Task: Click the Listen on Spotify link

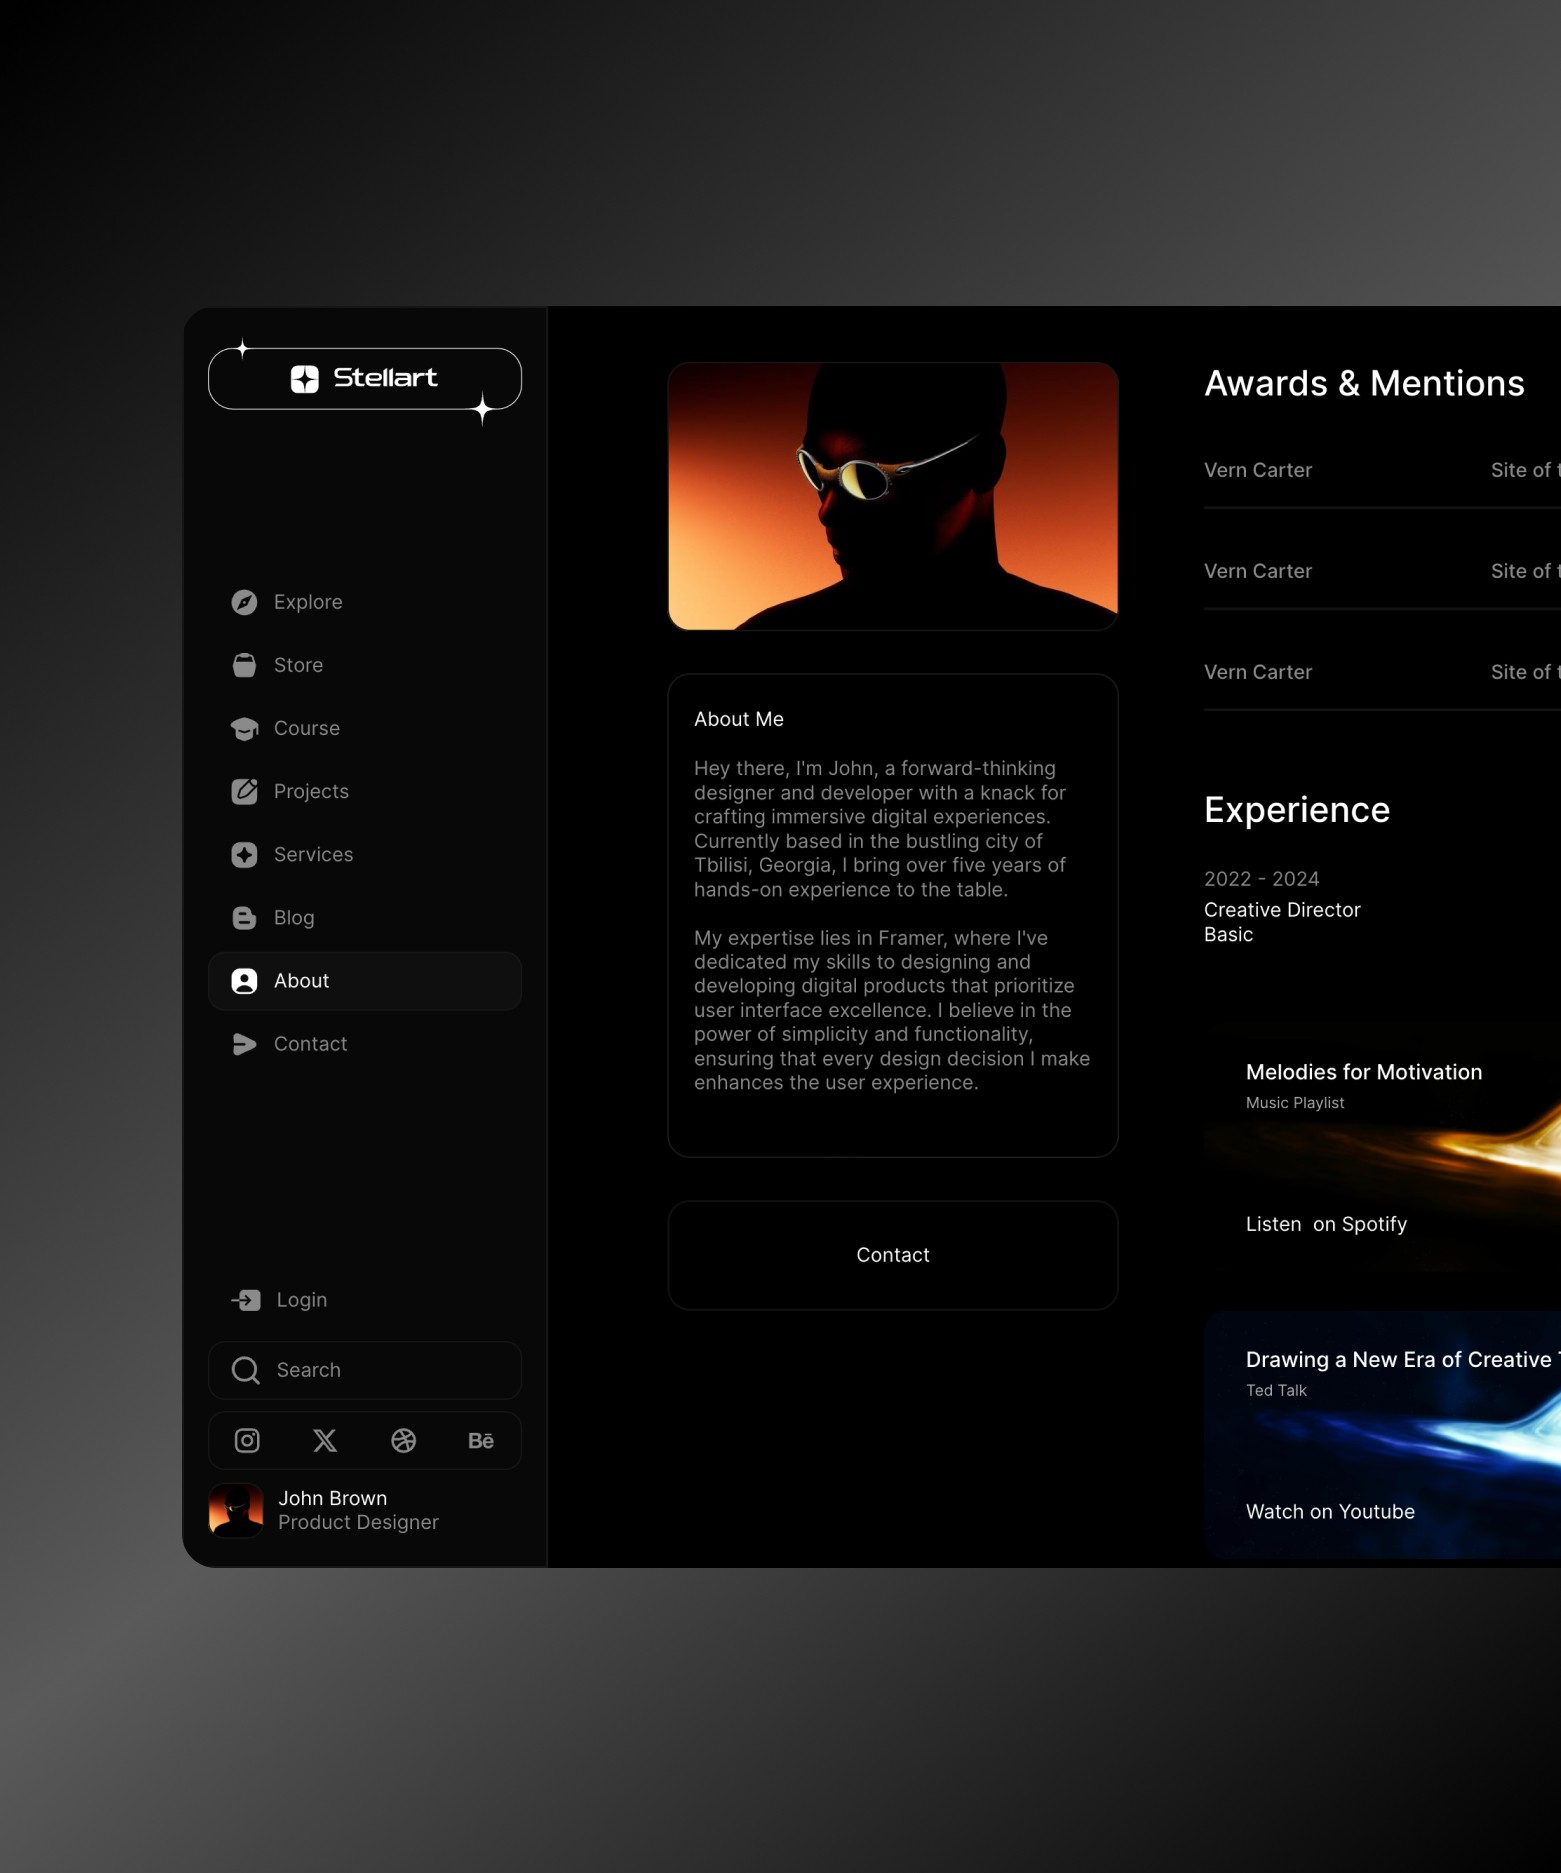Action: tap(1326, 1224)
